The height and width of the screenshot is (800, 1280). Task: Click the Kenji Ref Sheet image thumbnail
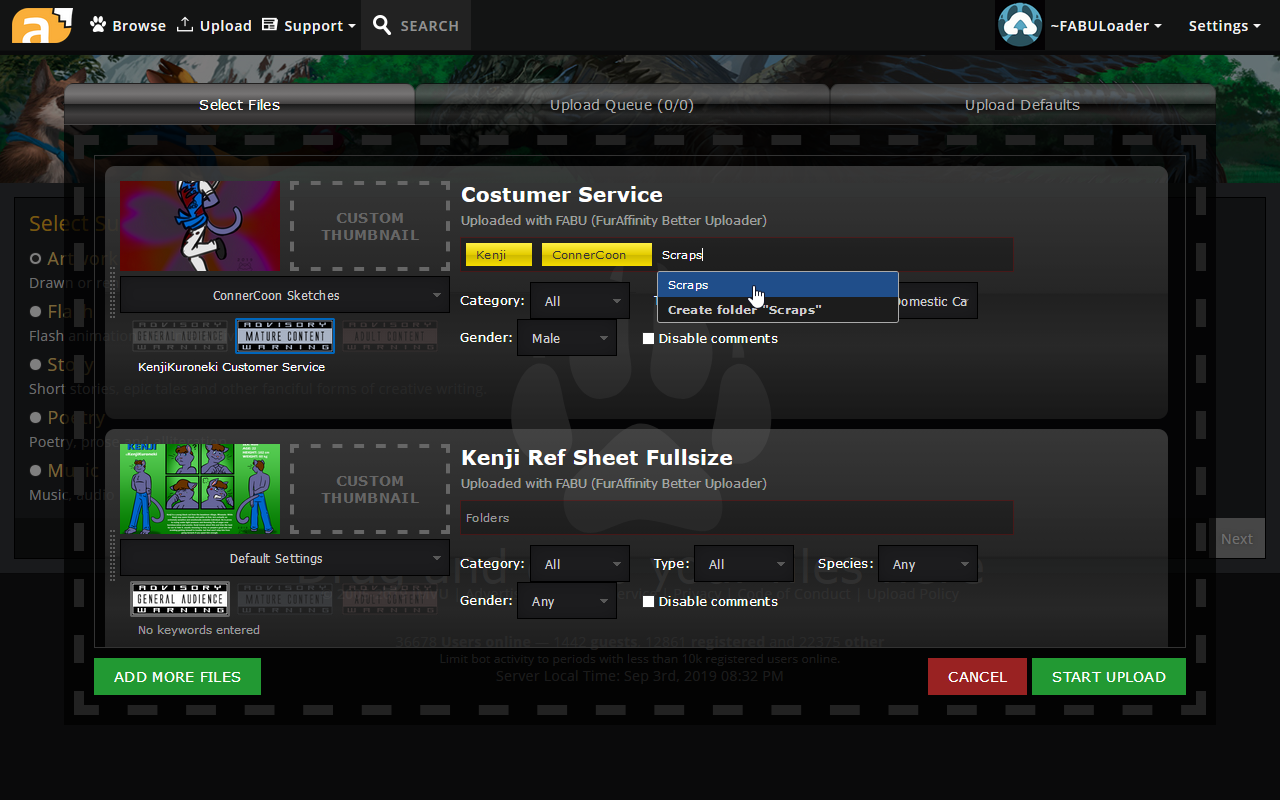[200, 489]
